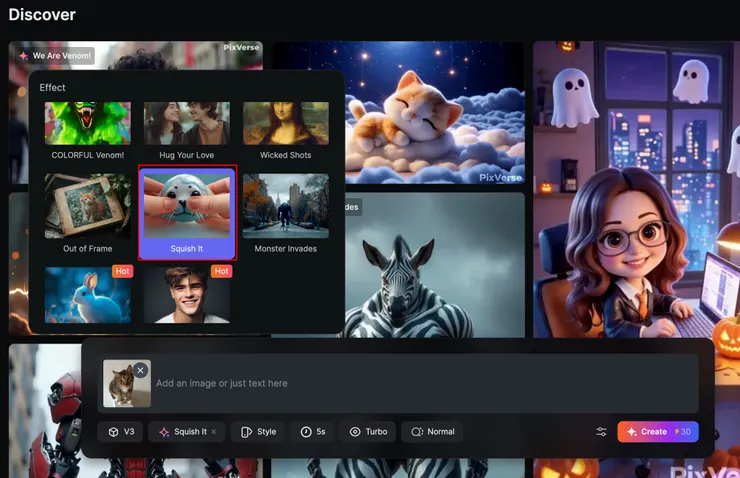Open the Squish It effect chip
The image size is (740, 478).
pos(186,432)
